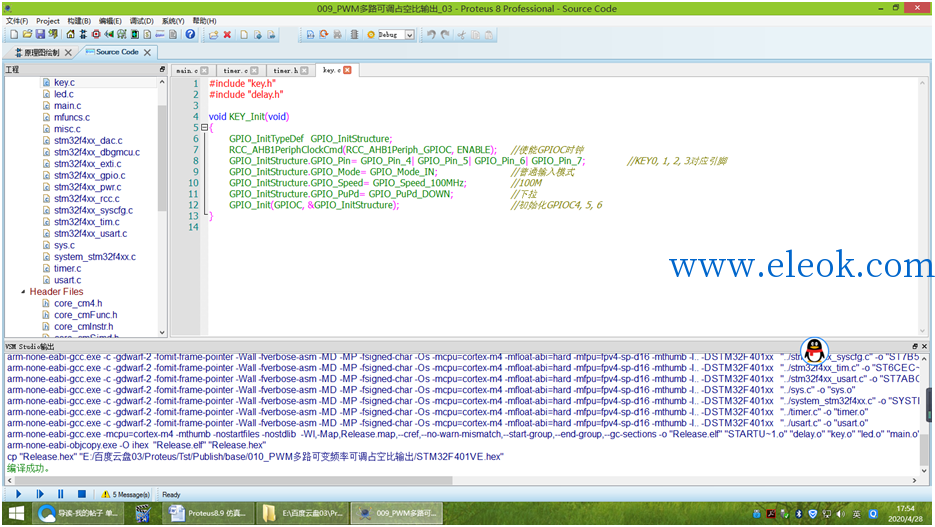
Task: Open Help via blue question mark icon
Action: point(190,35)
